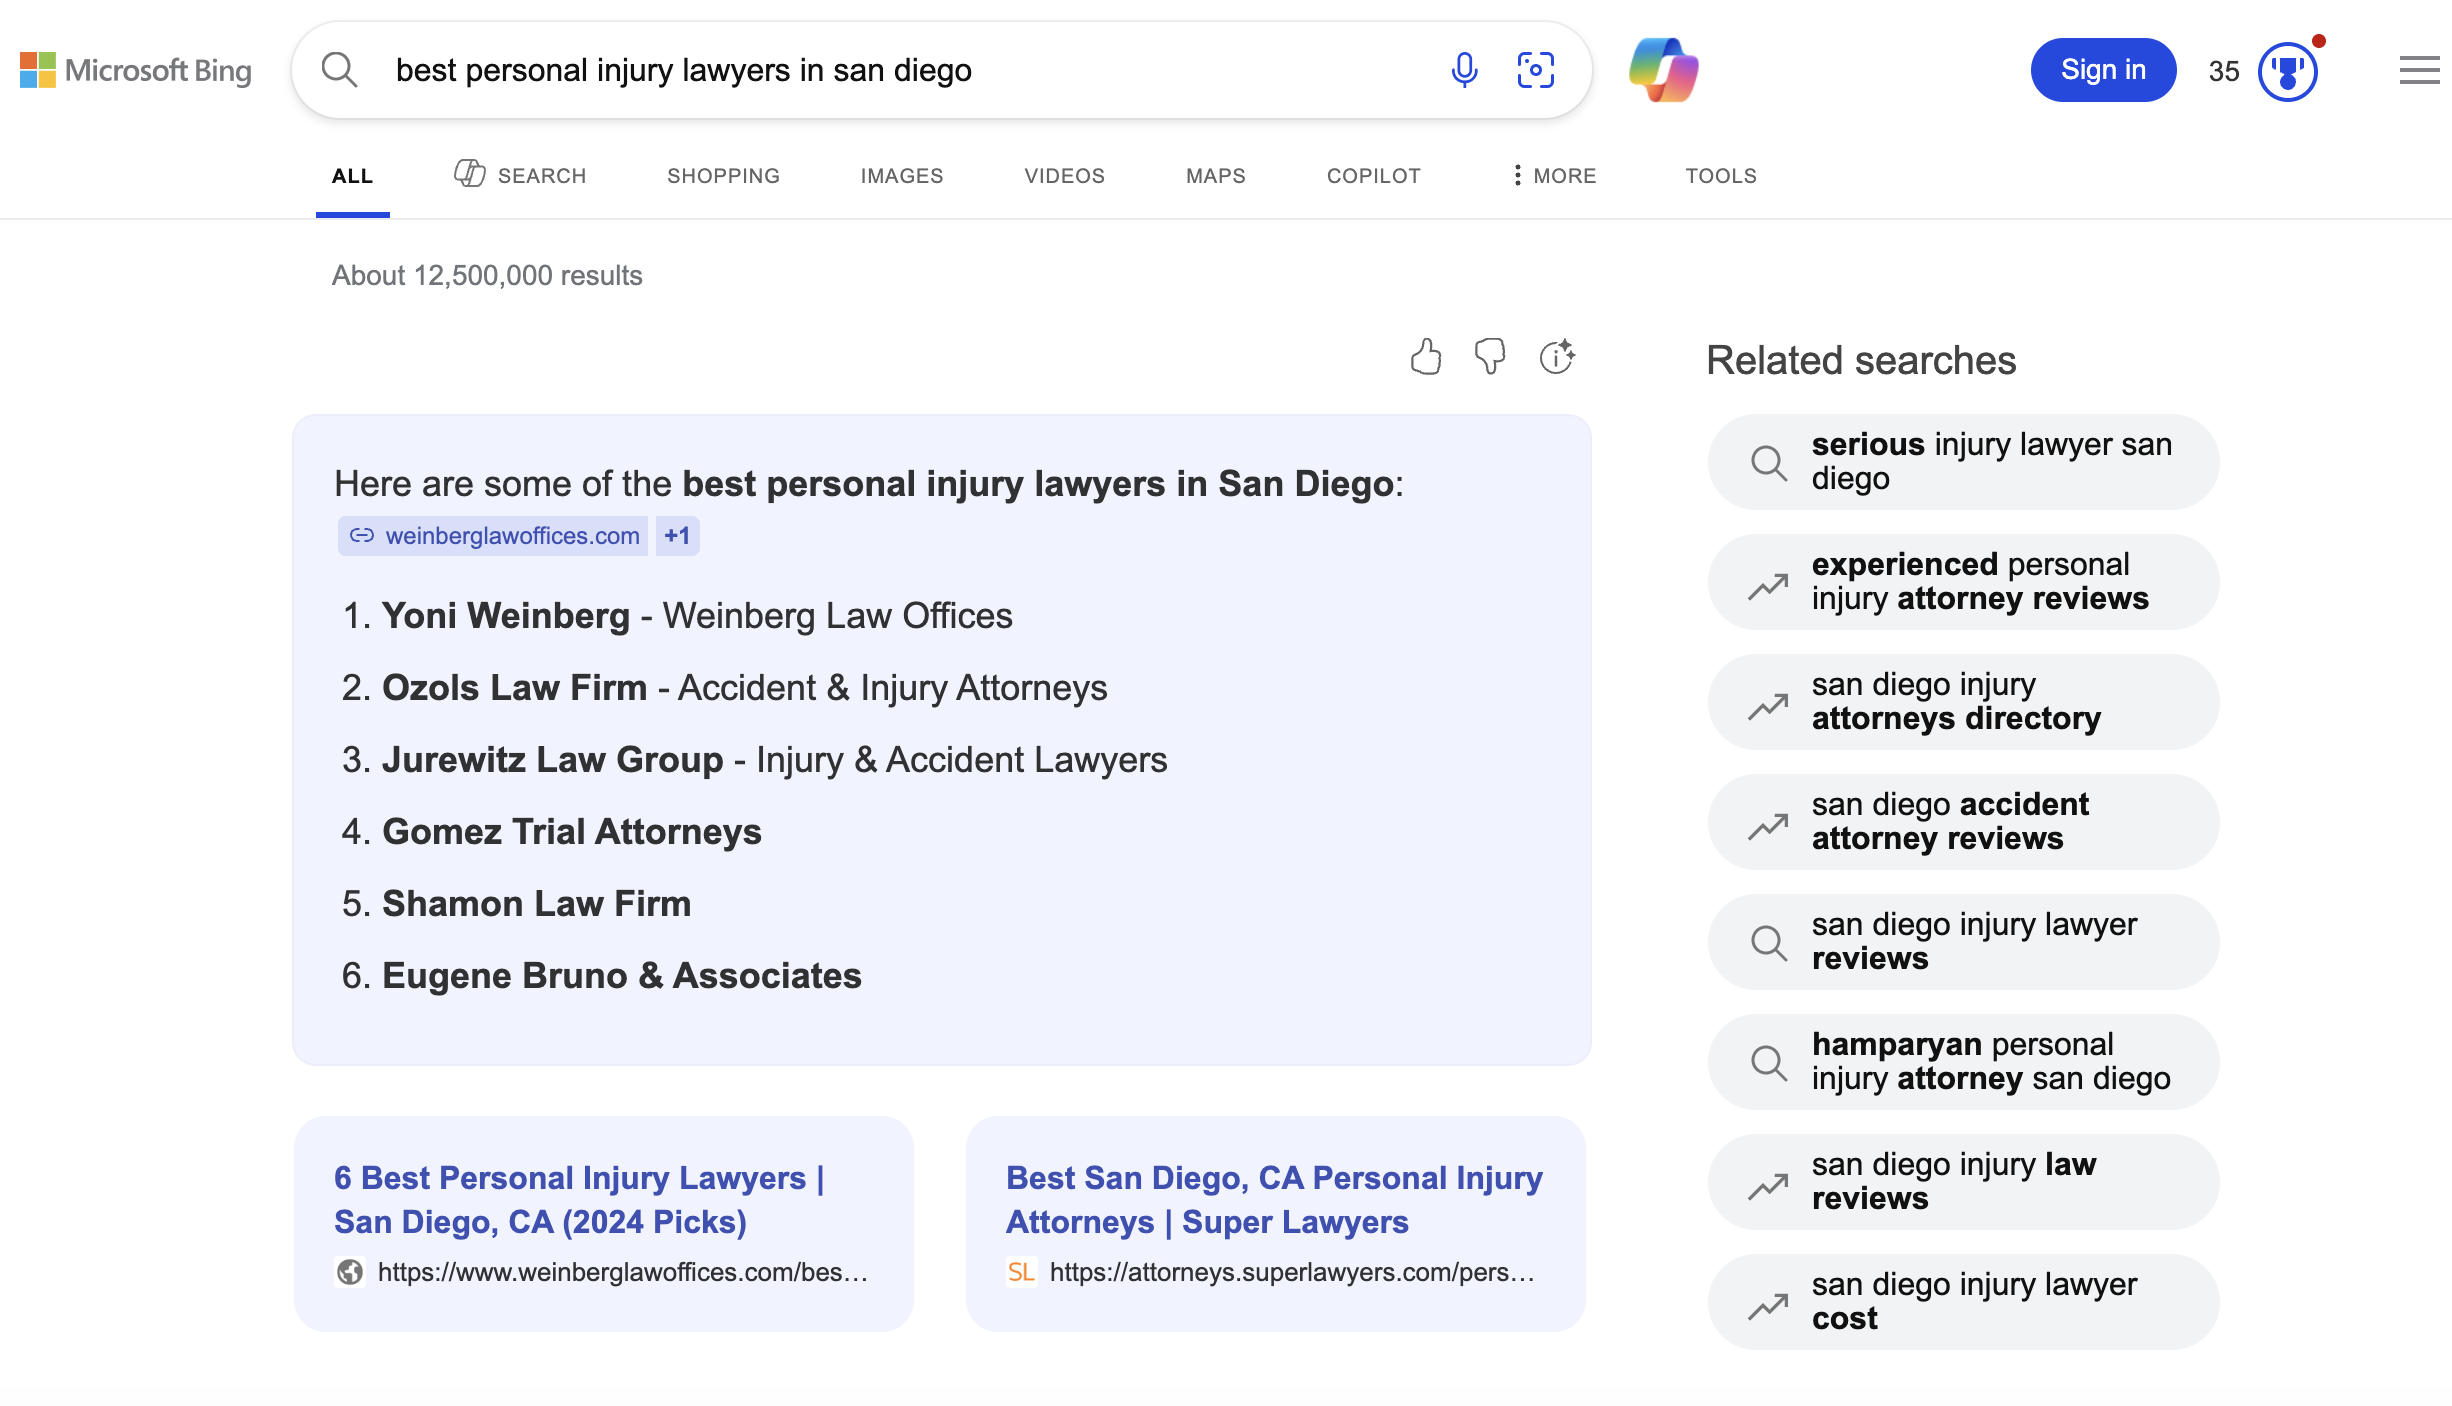Click the 35 rewards points count

pyautogui.click(x=2224, y=71)
